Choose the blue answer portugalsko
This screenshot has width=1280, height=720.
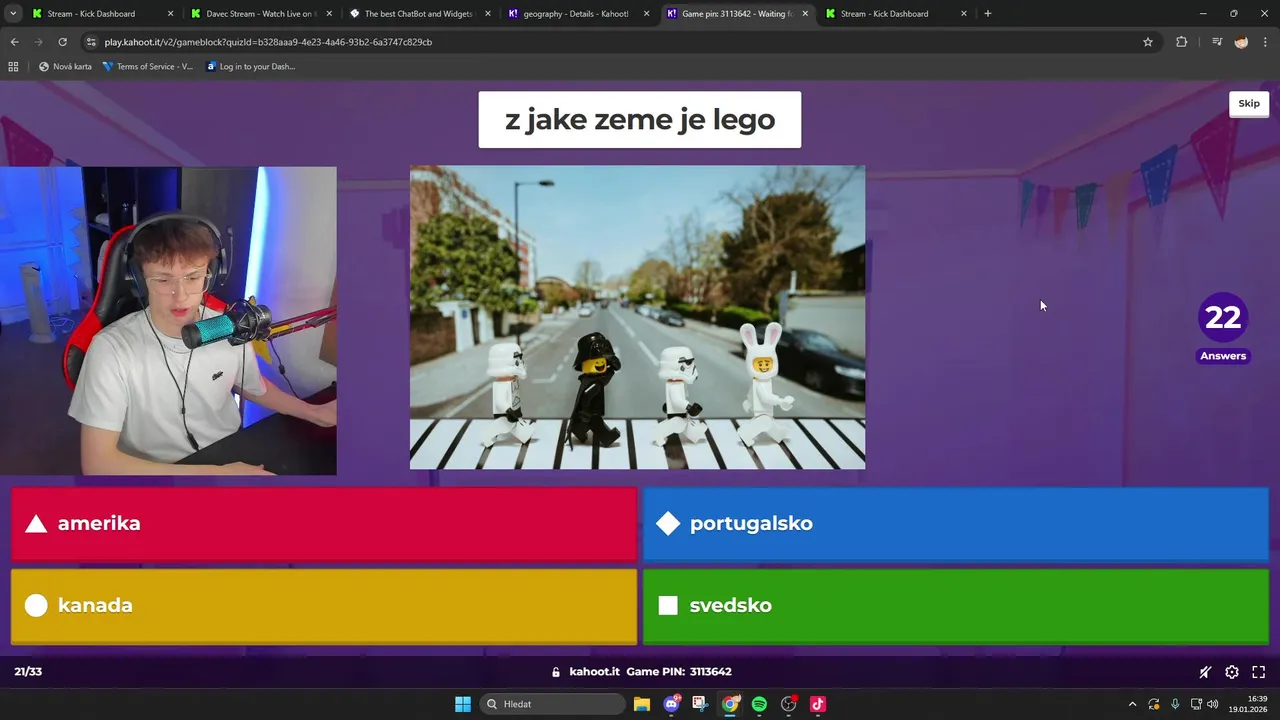pyautogui.click(x=956, y=523)
